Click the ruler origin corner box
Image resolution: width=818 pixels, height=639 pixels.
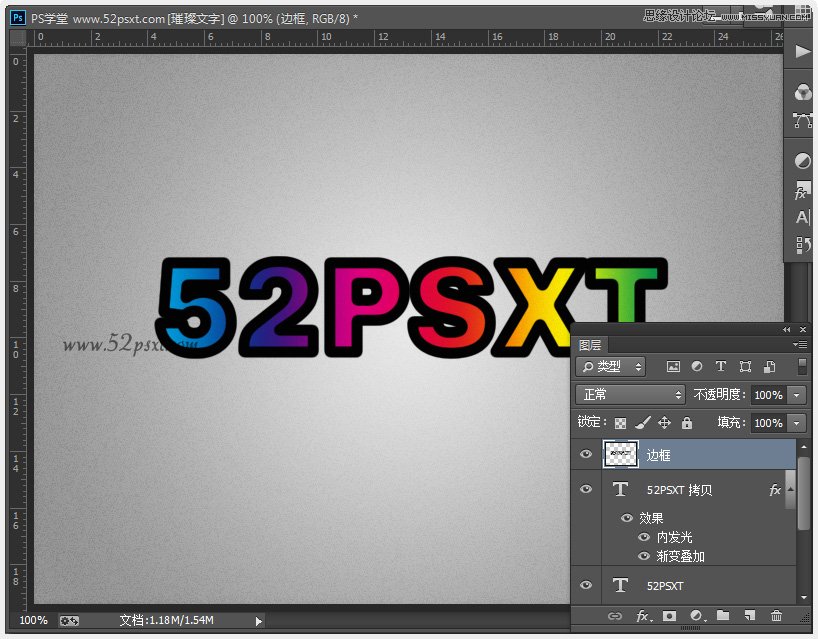[19, 38]
